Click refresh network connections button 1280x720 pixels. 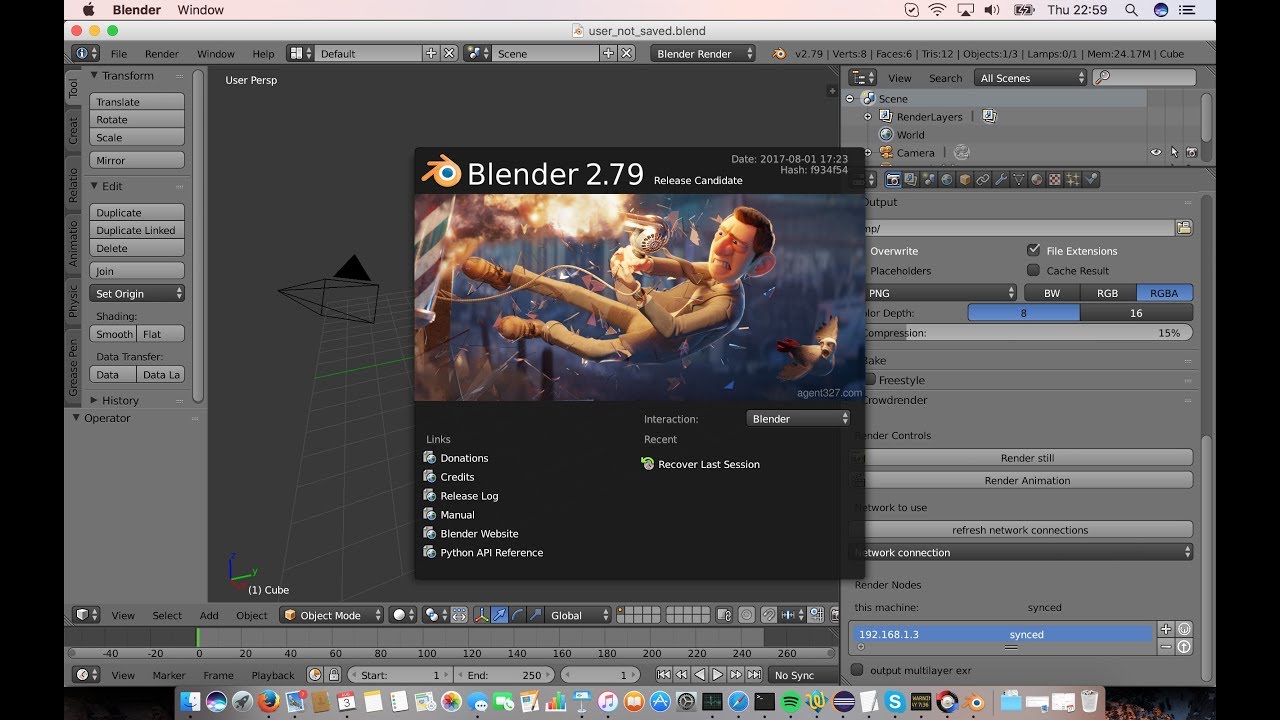pos(1020,530)
